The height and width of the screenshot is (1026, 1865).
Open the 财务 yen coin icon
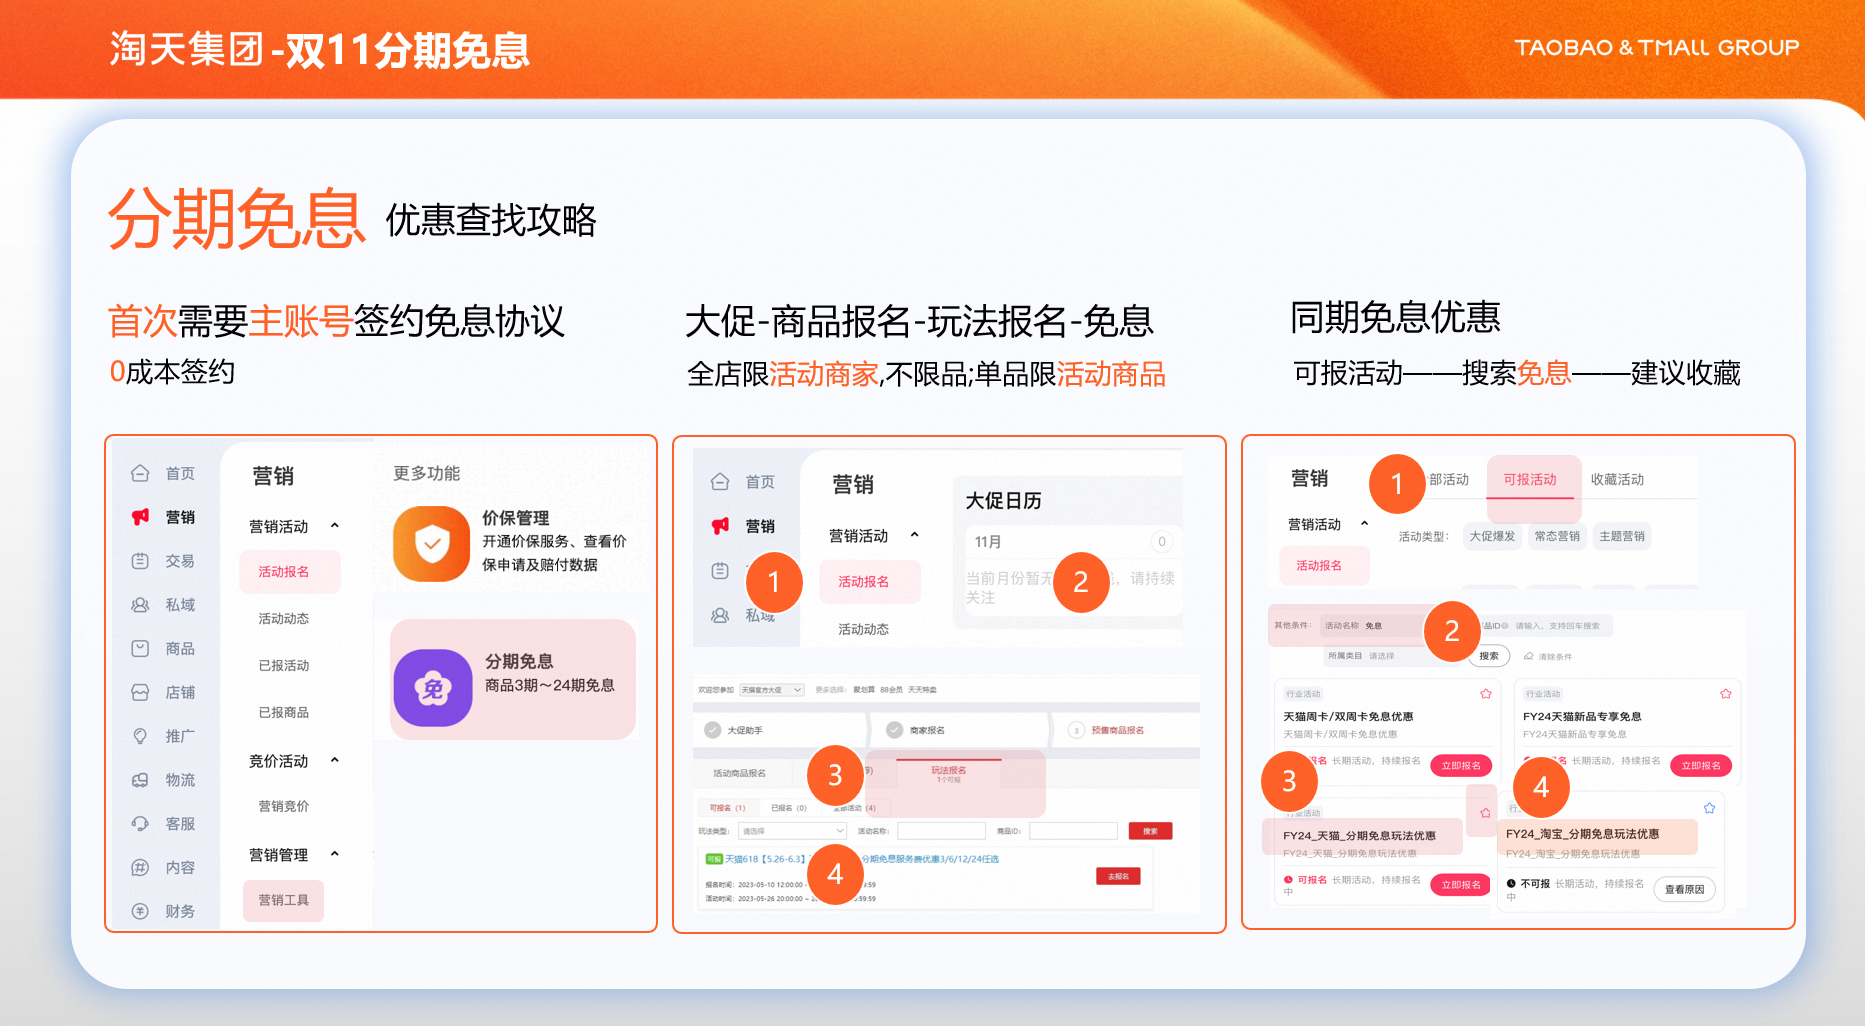point(140,911)
